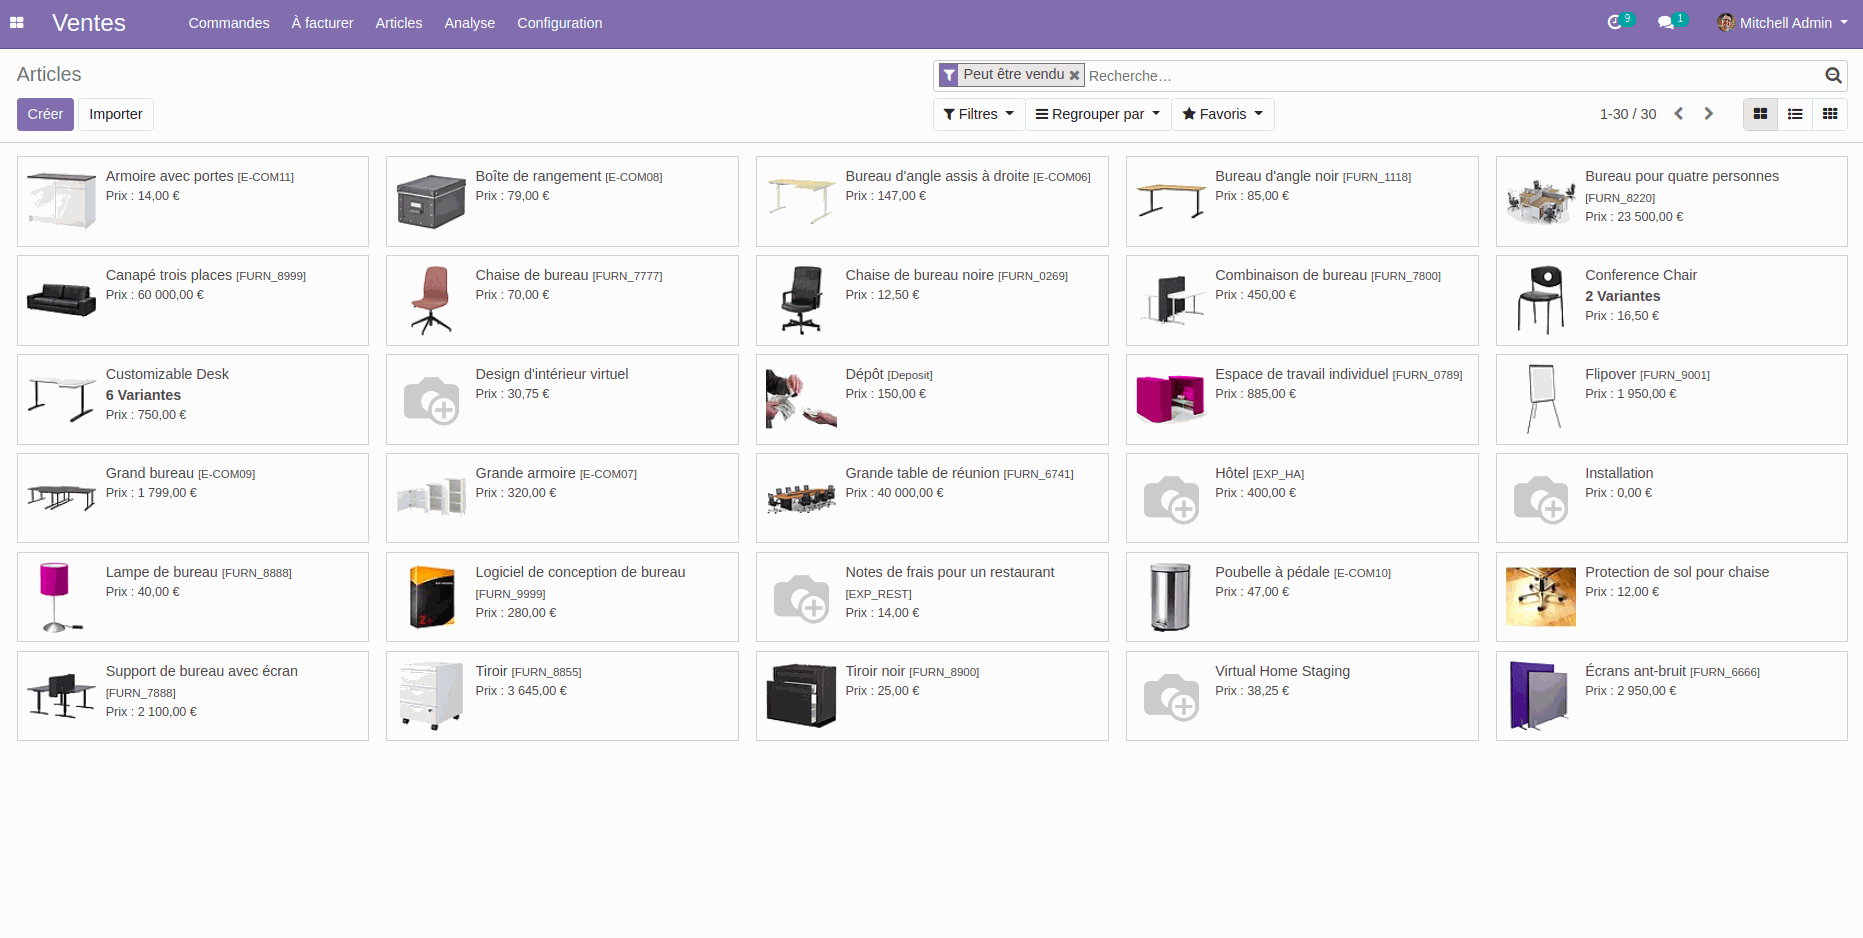This screenshot has width=1863, height=938.
Task: Click the Créer button
Action: tap(45, 114)
